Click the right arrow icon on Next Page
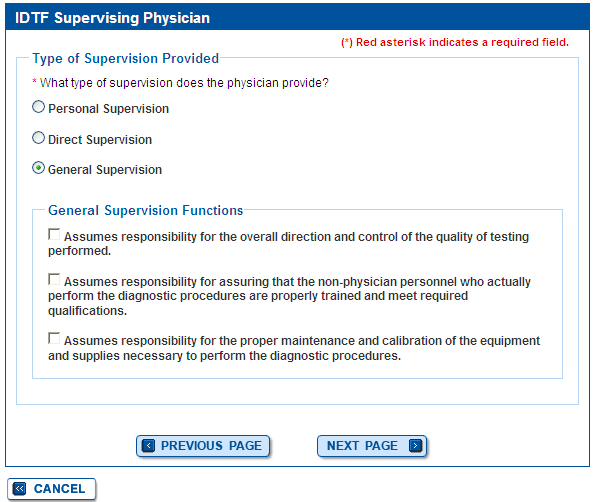Viewport: 596px width, 502px height. tap(415, 445)
